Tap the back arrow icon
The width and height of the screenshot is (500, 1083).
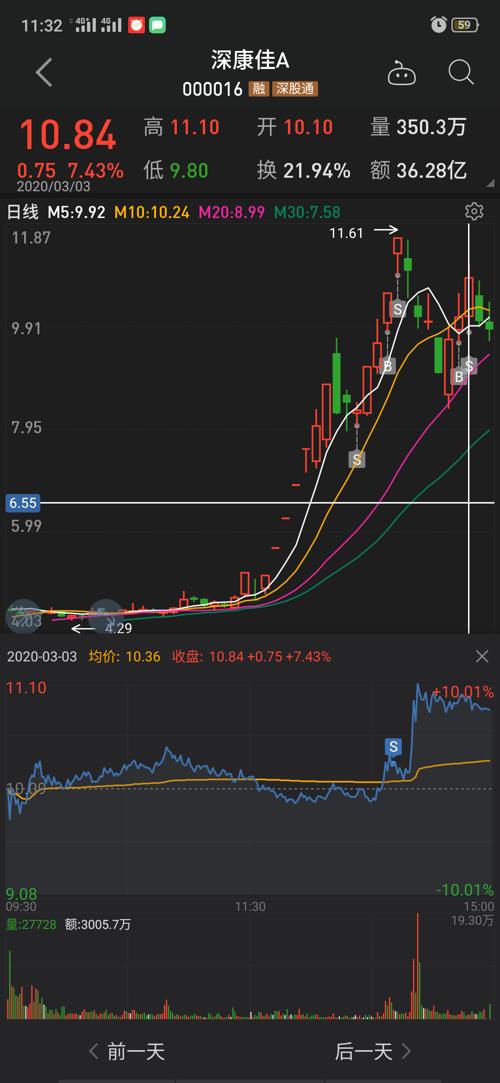44,73
